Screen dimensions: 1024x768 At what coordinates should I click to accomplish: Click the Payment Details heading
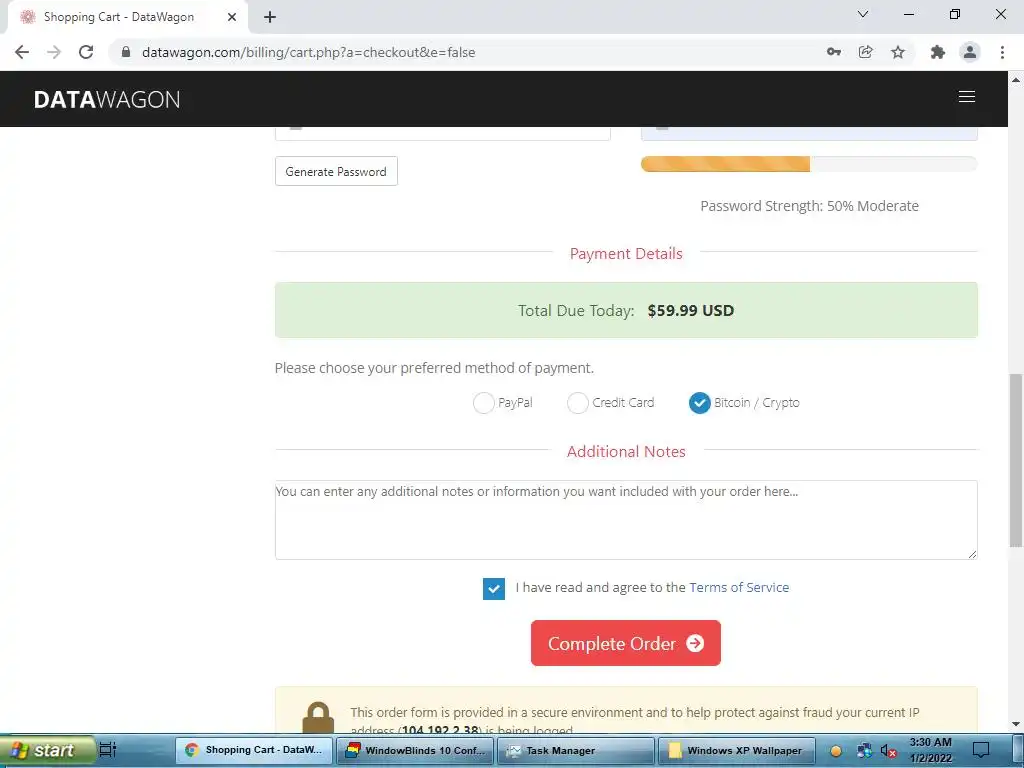coord(626,253)
